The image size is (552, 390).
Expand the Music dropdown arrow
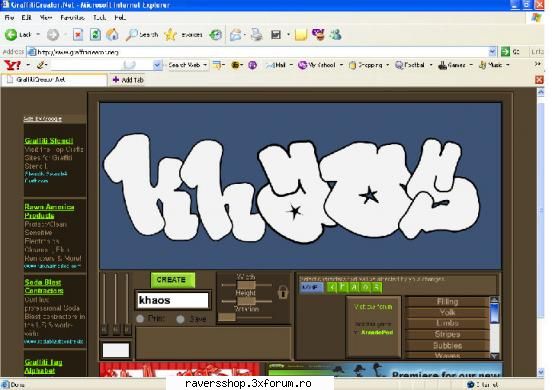coord(508,65)
